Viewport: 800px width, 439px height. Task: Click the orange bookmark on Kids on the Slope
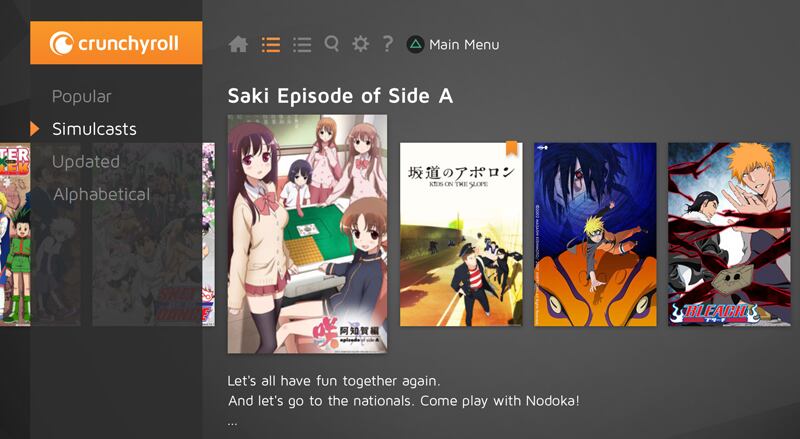[511, 148]
